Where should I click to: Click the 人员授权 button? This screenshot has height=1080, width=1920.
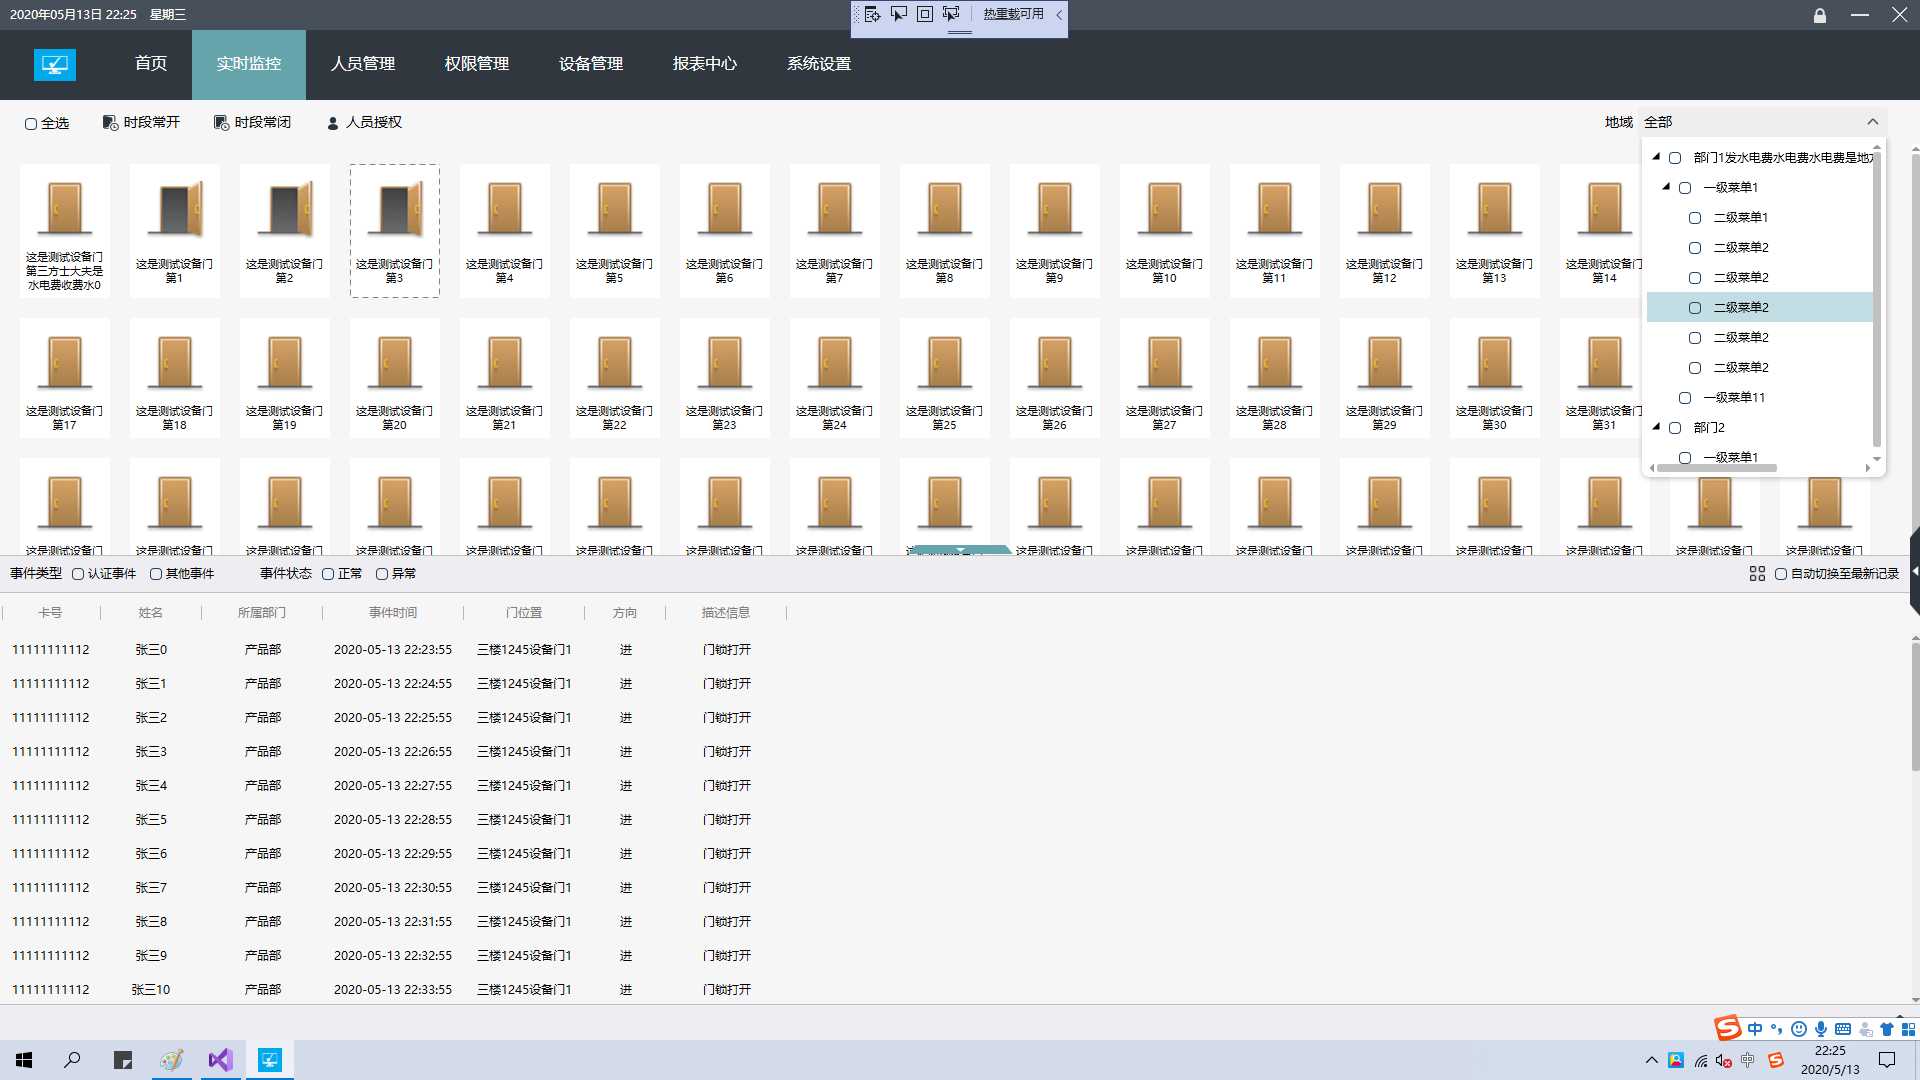pyautogui.click(x=364, y=122)
